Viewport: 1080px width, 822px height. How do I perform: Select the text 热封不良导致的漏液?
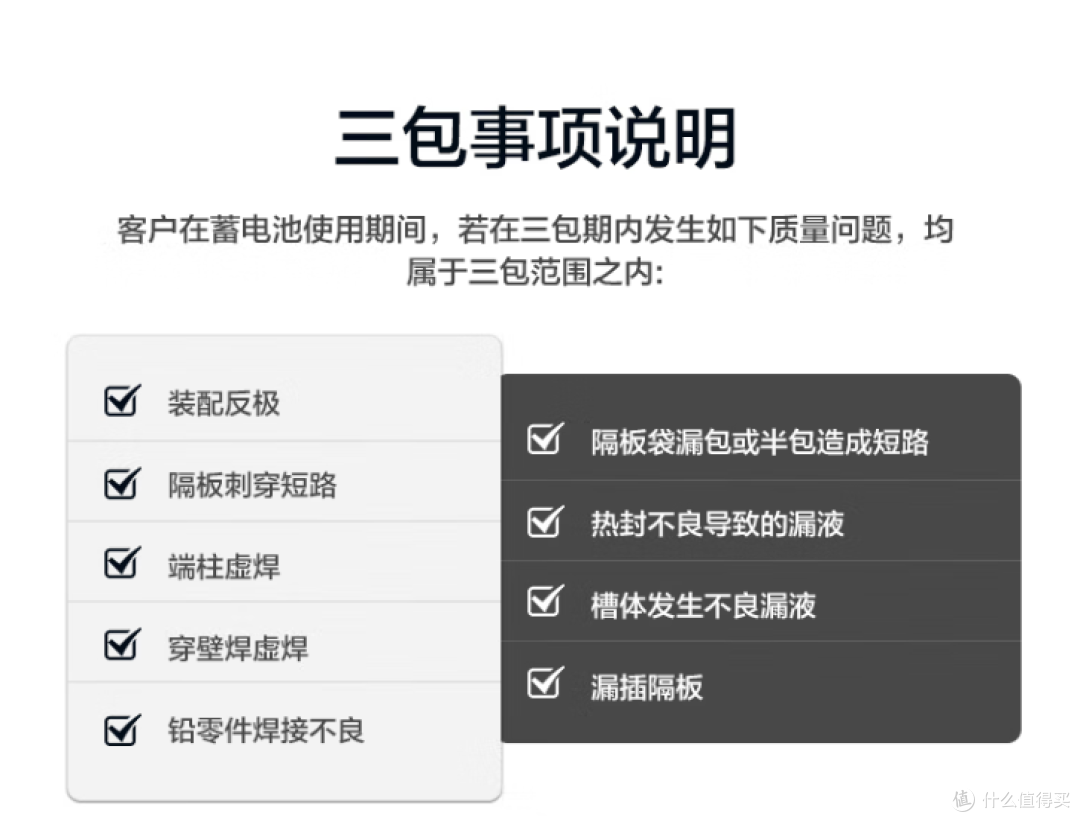point(717,524)
